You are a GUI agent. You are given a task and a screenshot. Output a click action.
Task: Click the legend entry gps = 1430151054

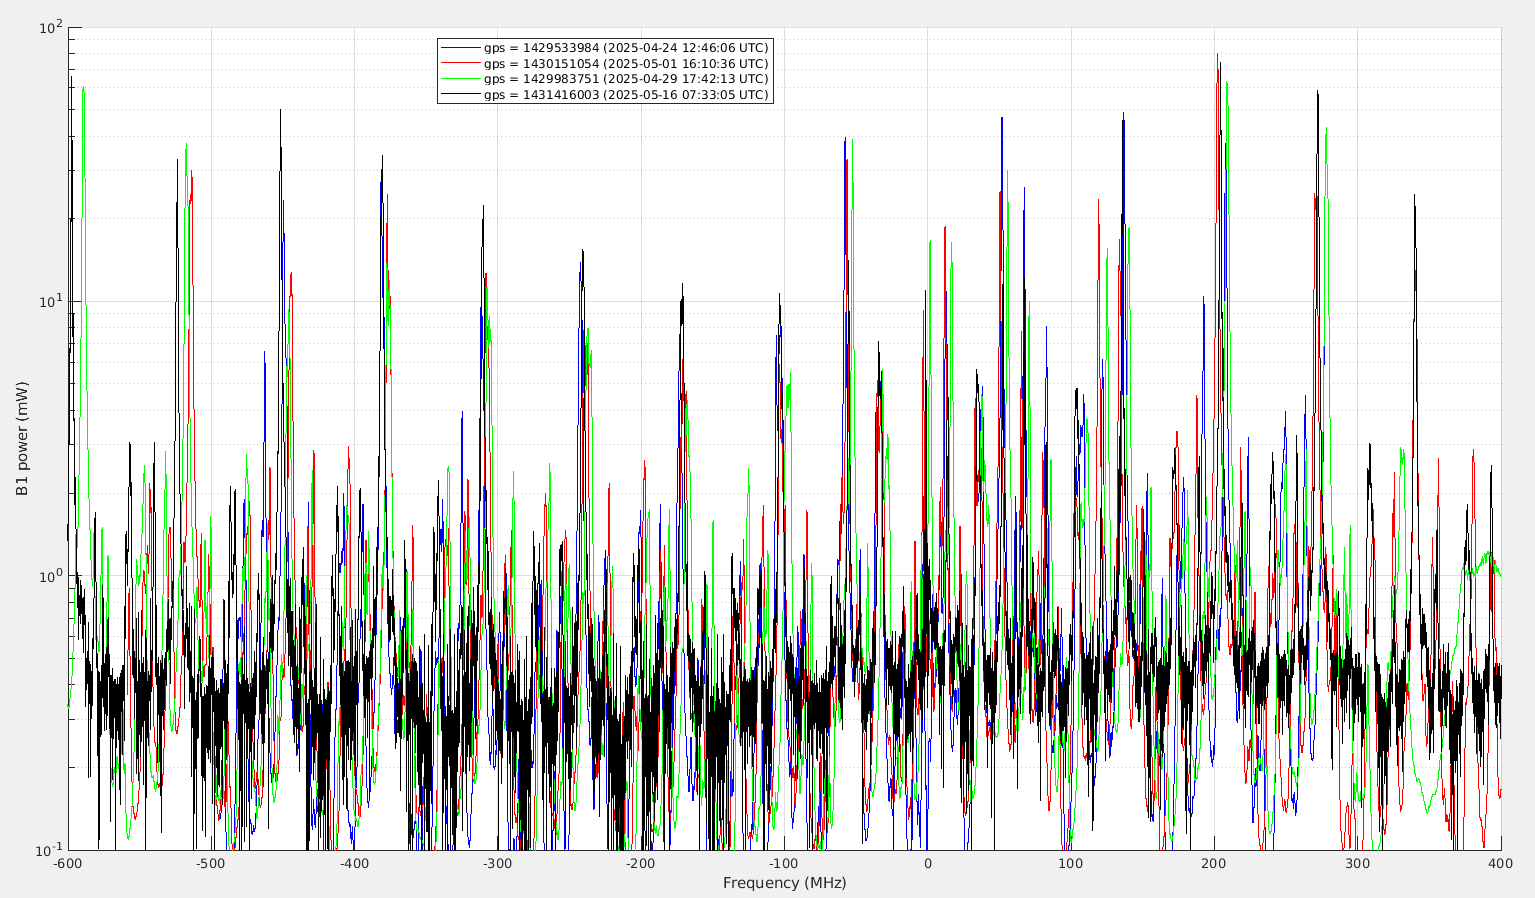click(626, 63)
